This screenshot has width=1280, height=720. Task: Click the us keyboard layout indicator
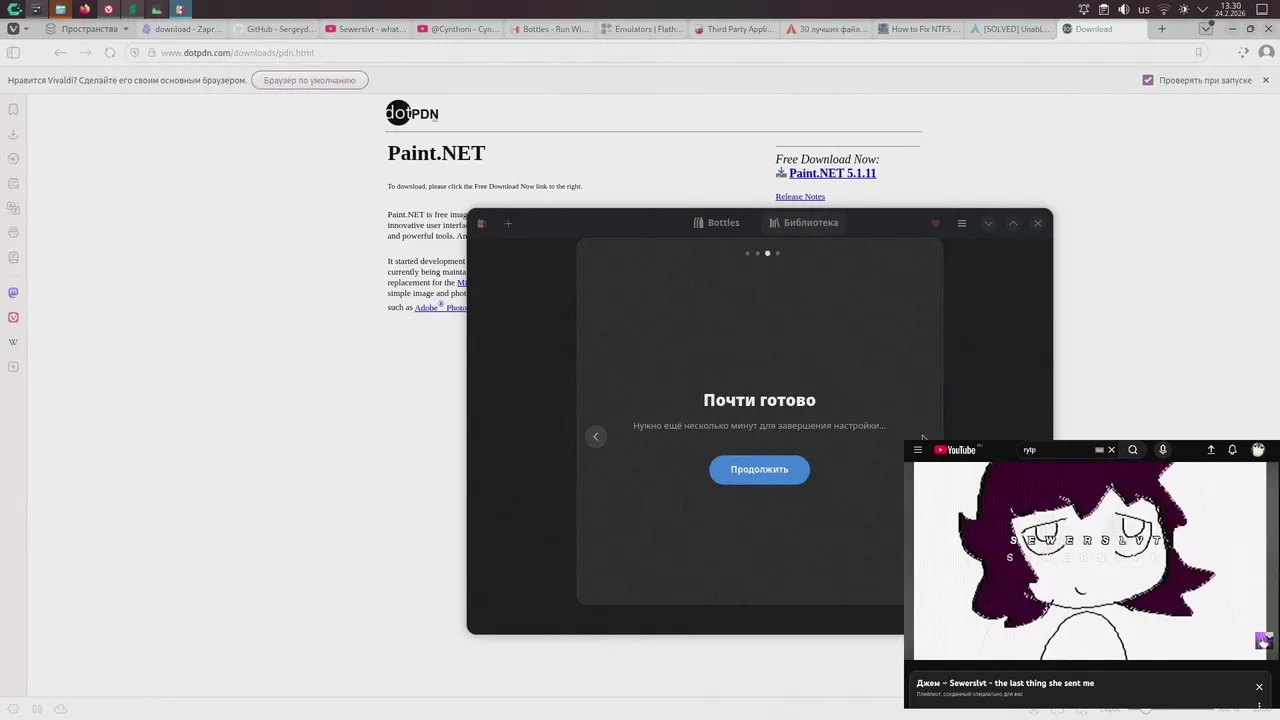1144,9
